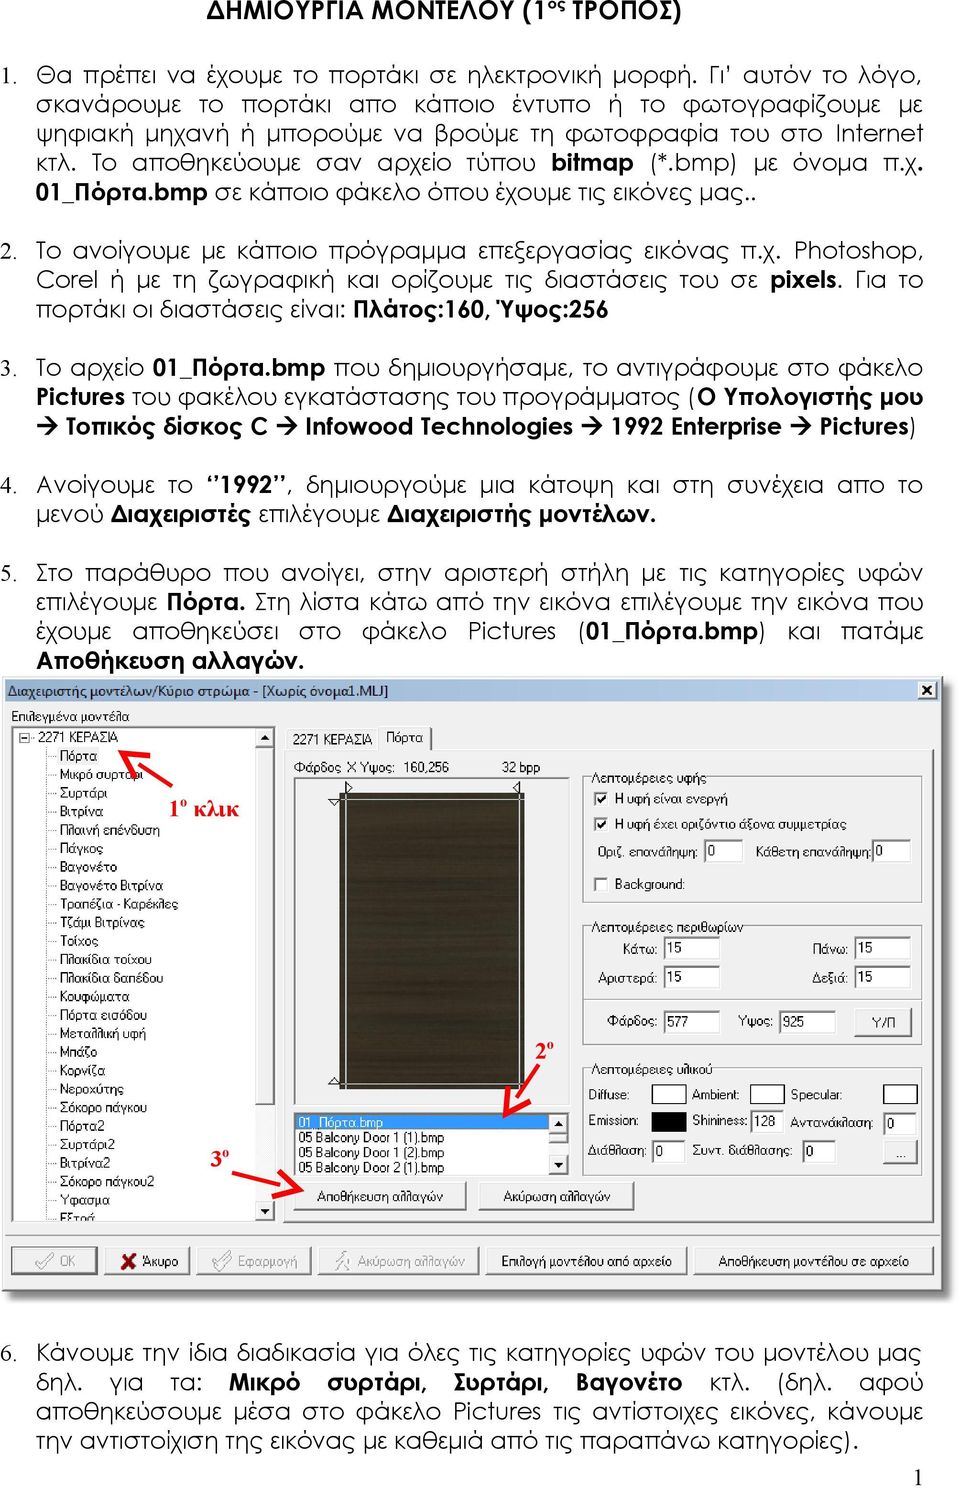Switch to the 2271 ΚΕΡΑΣΙΑ tab
The image size is (960, 1488).
(332, 739)
